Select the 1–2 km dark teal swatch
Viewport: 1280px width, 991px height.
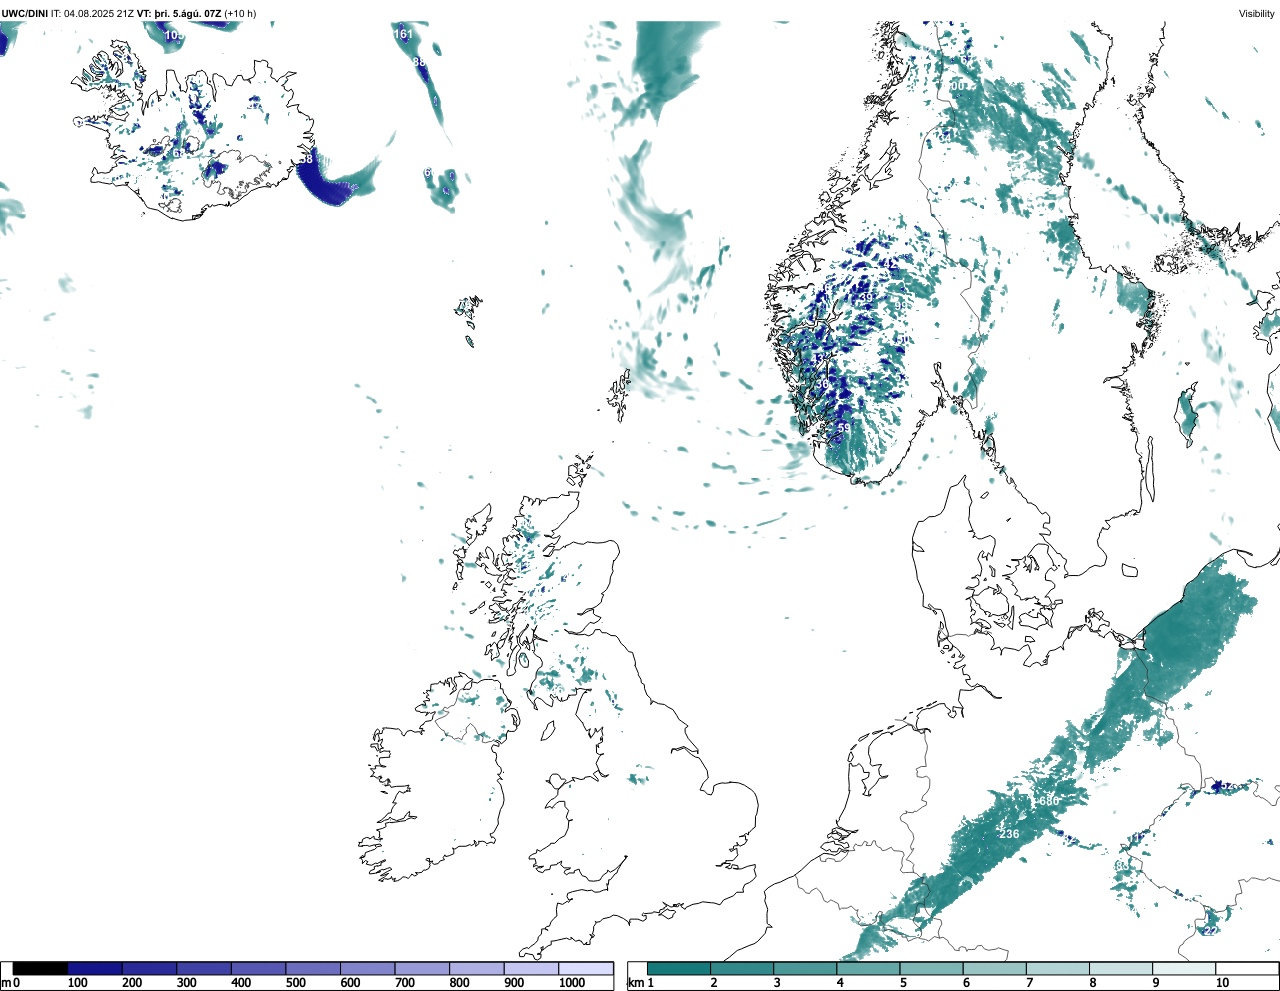point(679,969)
